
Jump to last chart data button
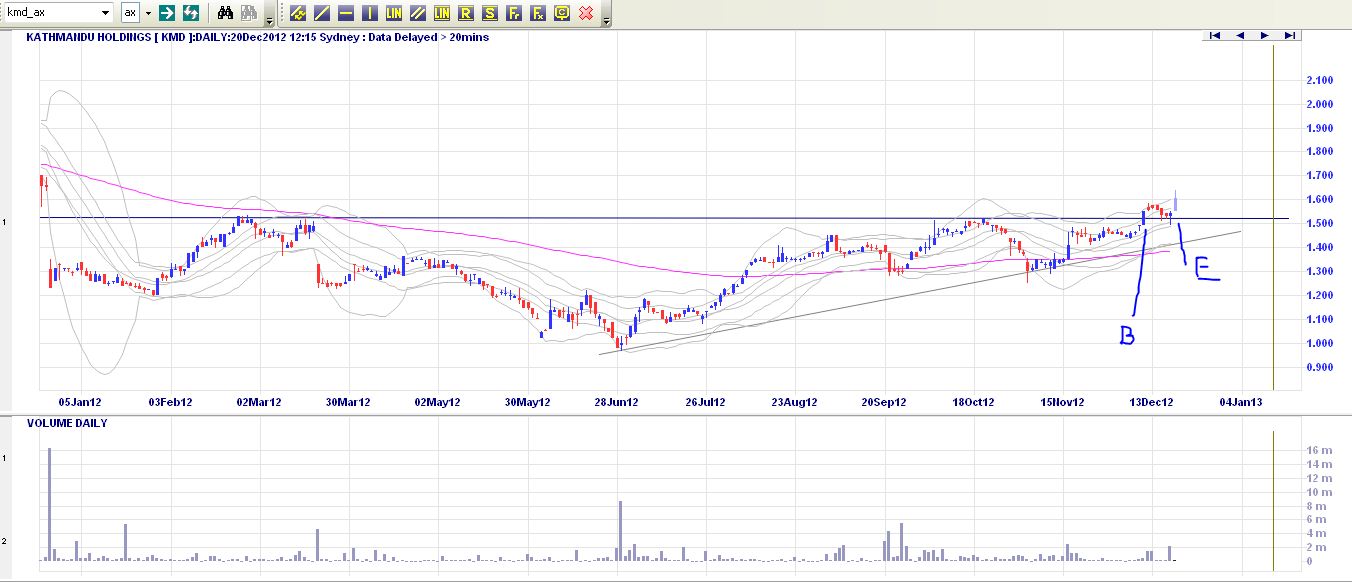coord(1289,35)
